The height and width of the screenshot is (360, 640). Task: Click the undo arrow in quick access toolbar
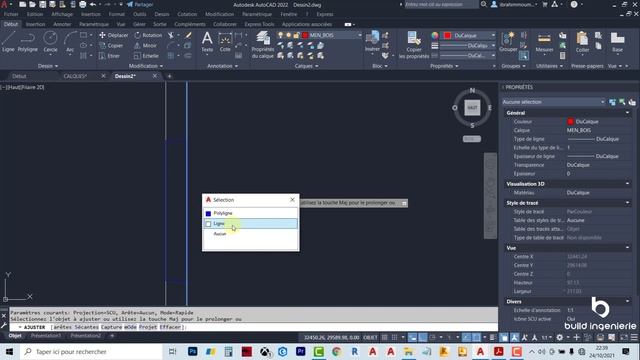93,4
